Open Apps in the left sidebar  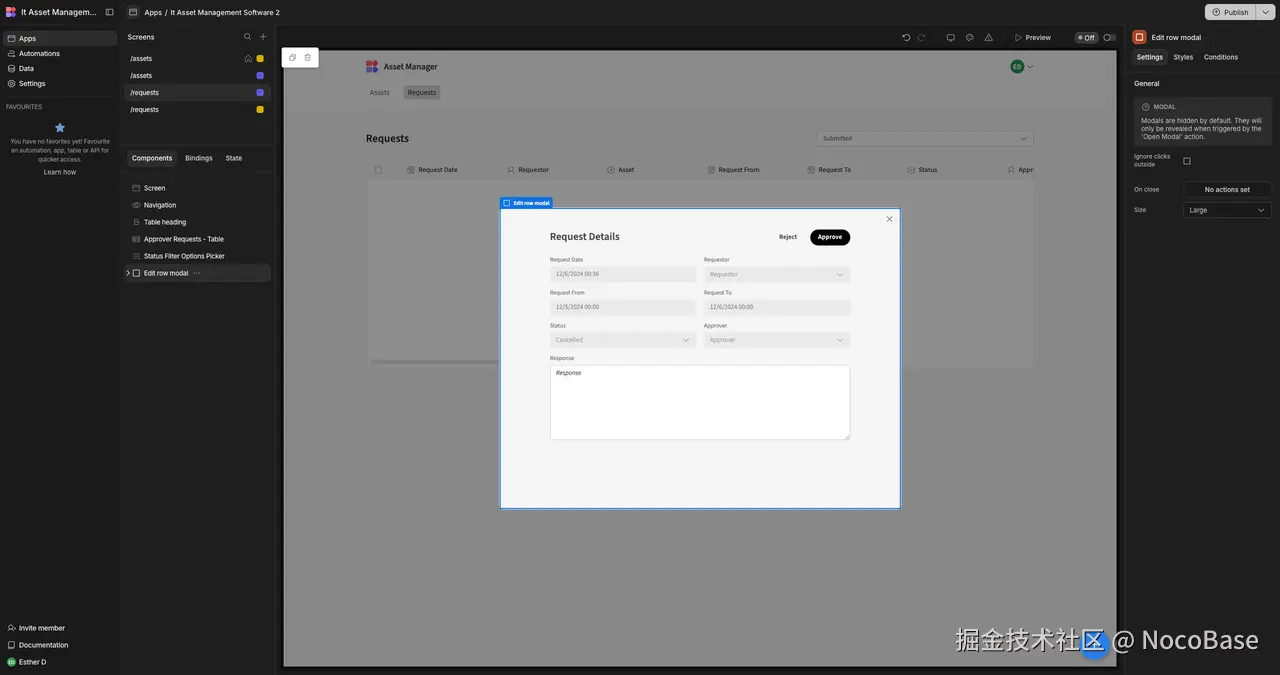pyautogui.click(x=60, y=39)
